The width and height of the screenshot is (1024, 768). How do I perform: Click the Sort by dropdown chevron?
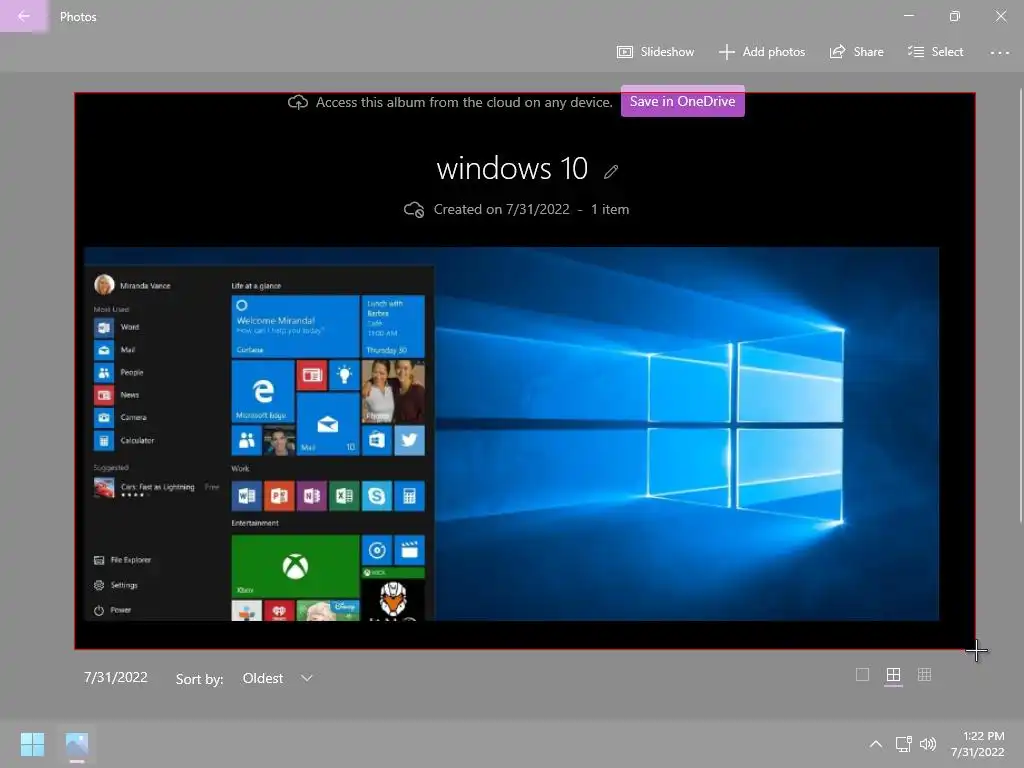point(307,679)
